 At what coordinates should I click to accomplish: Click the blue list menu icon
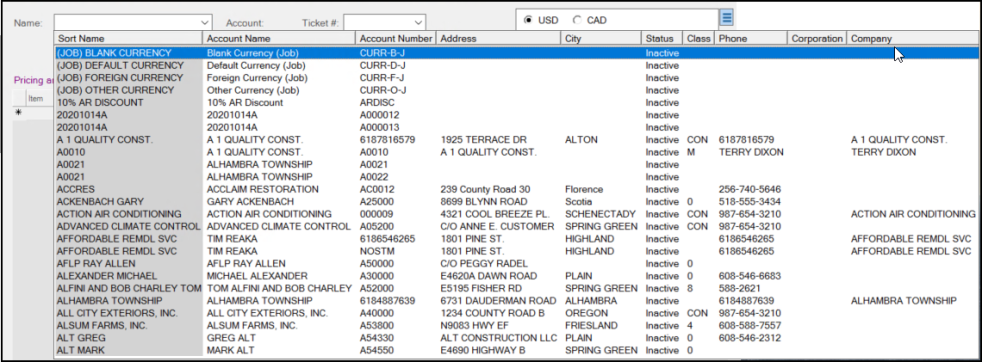(x=726, y=17)
